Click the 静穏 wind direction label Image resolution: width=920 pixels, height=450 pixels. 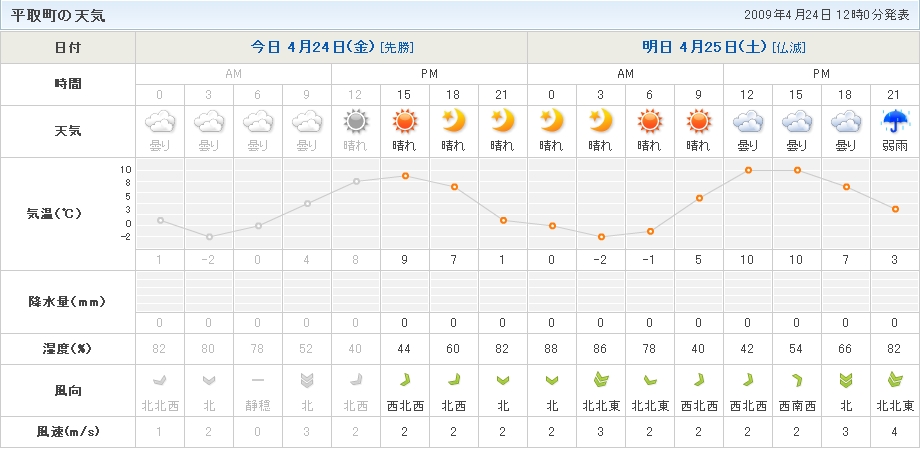point(258,405)
